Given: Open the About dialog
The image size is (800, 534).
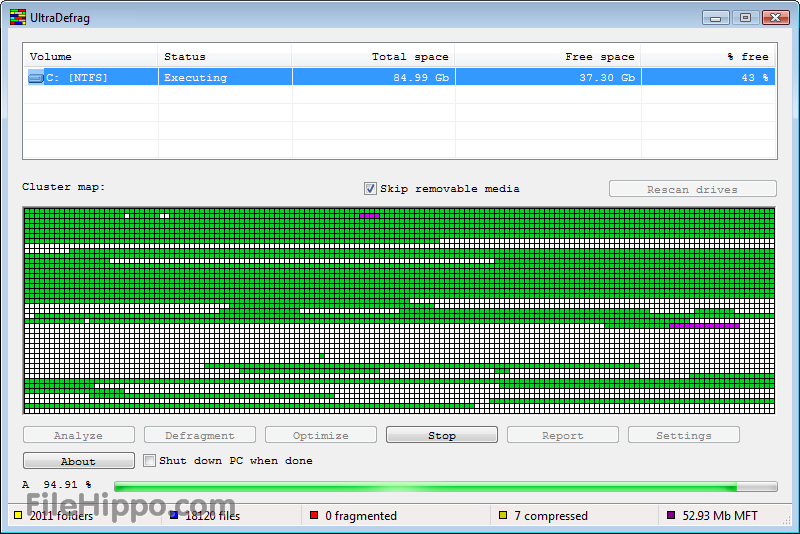Looking at the screenshot, I should coord(78,461).
